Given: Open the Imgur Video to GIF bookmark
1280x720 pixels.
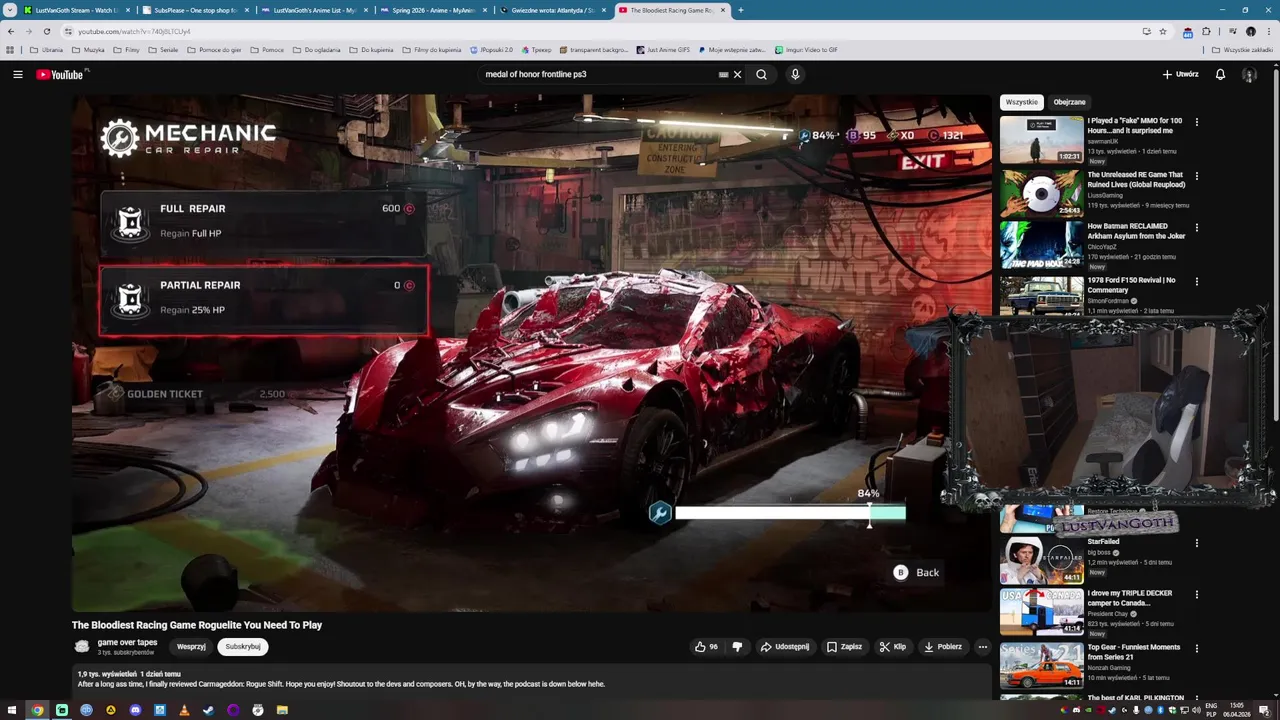Looking at the screenshot, I should tap(806, 49).
